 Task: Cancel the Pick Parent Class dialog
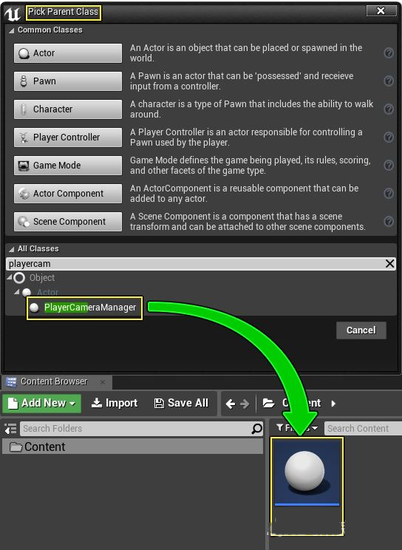point(361,330)
